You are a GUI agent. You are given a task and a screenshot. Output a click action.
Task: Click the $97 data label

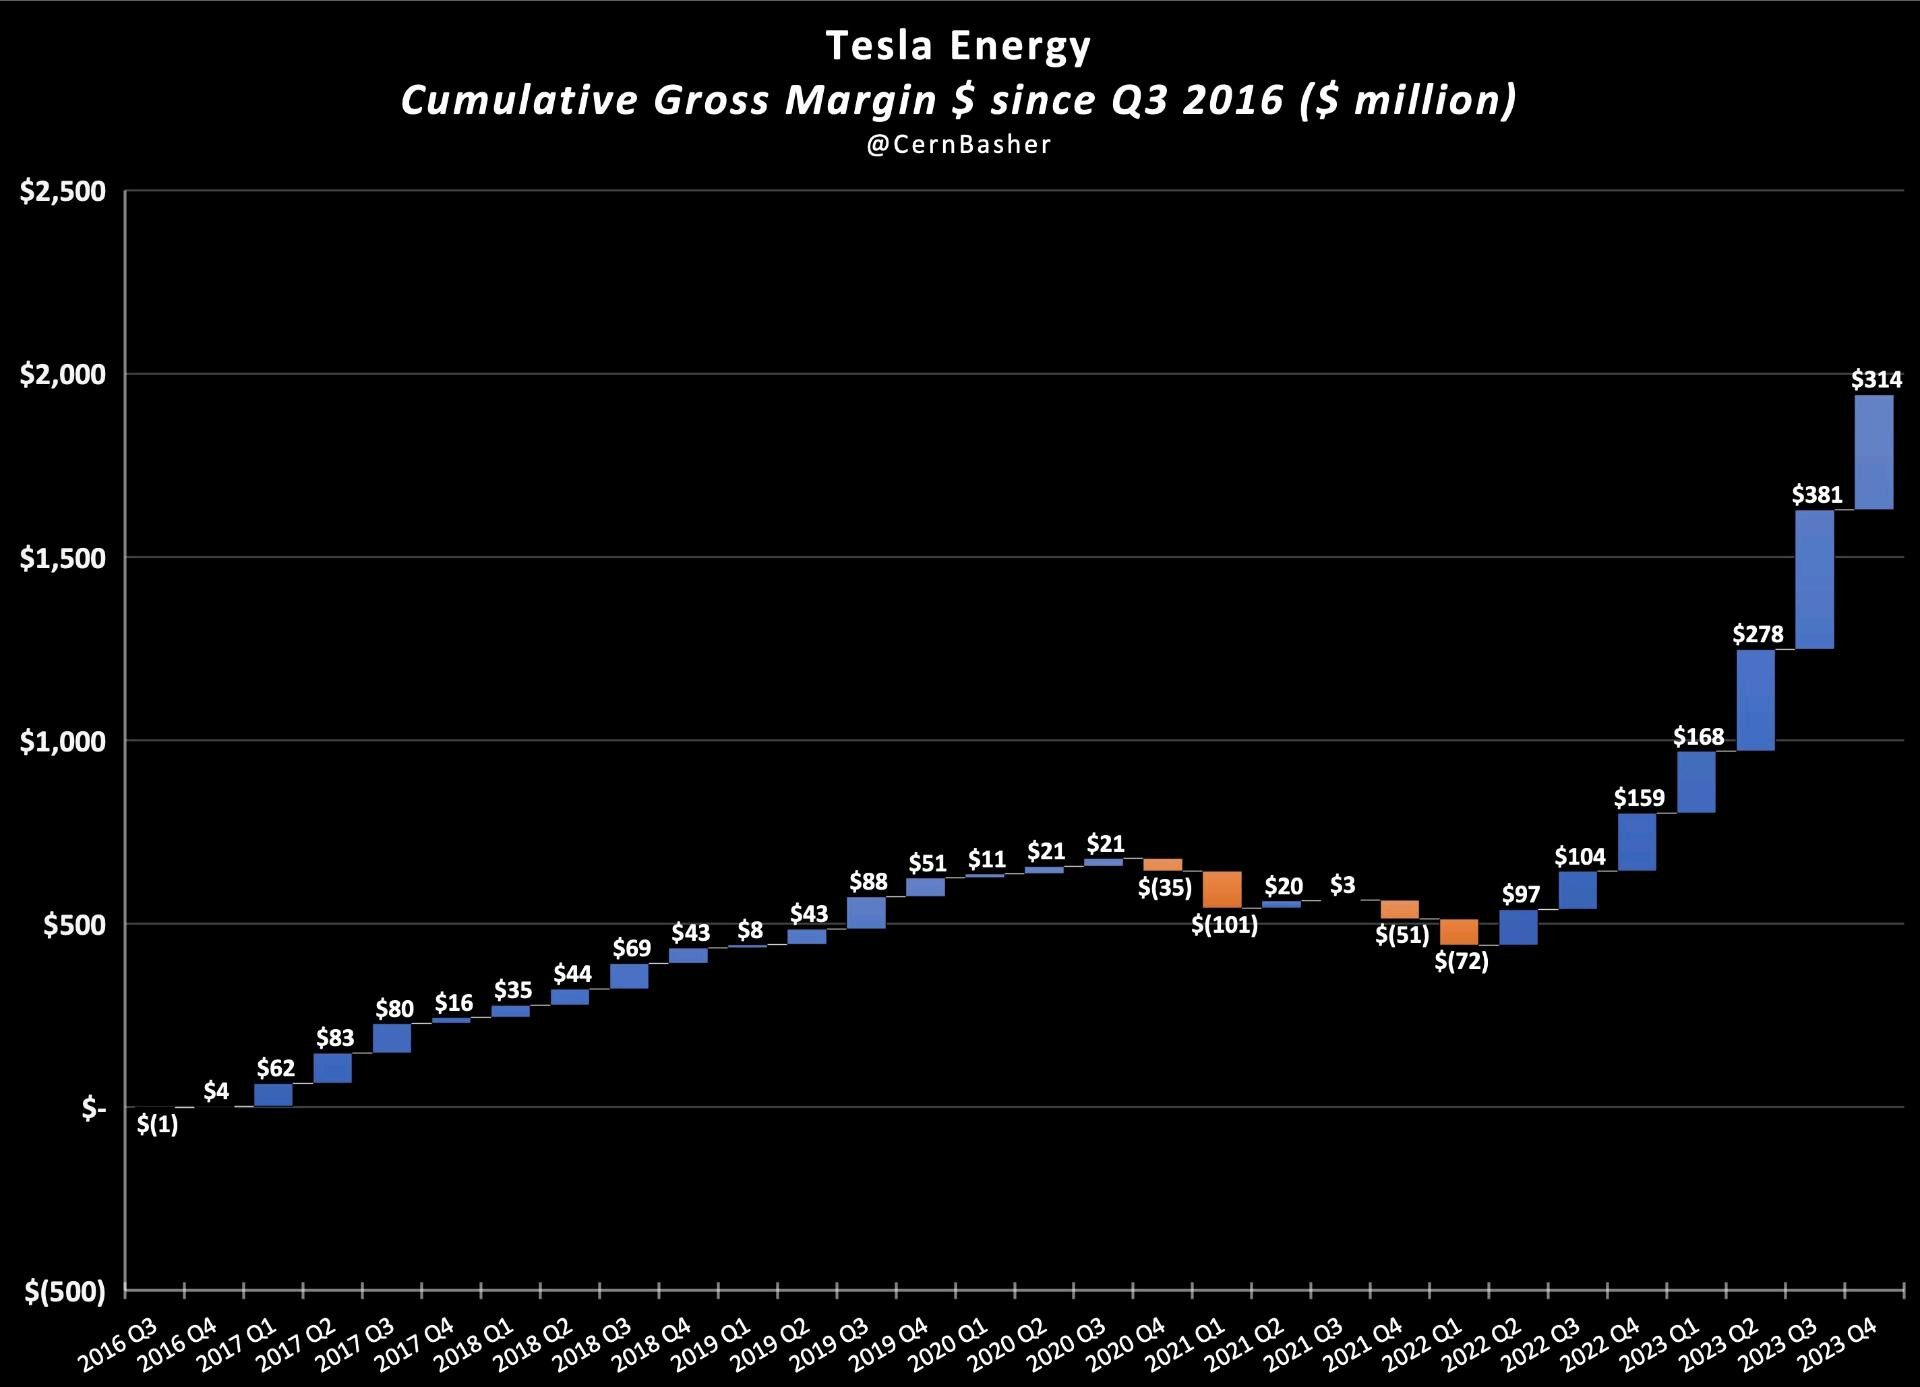point(1520,894)
